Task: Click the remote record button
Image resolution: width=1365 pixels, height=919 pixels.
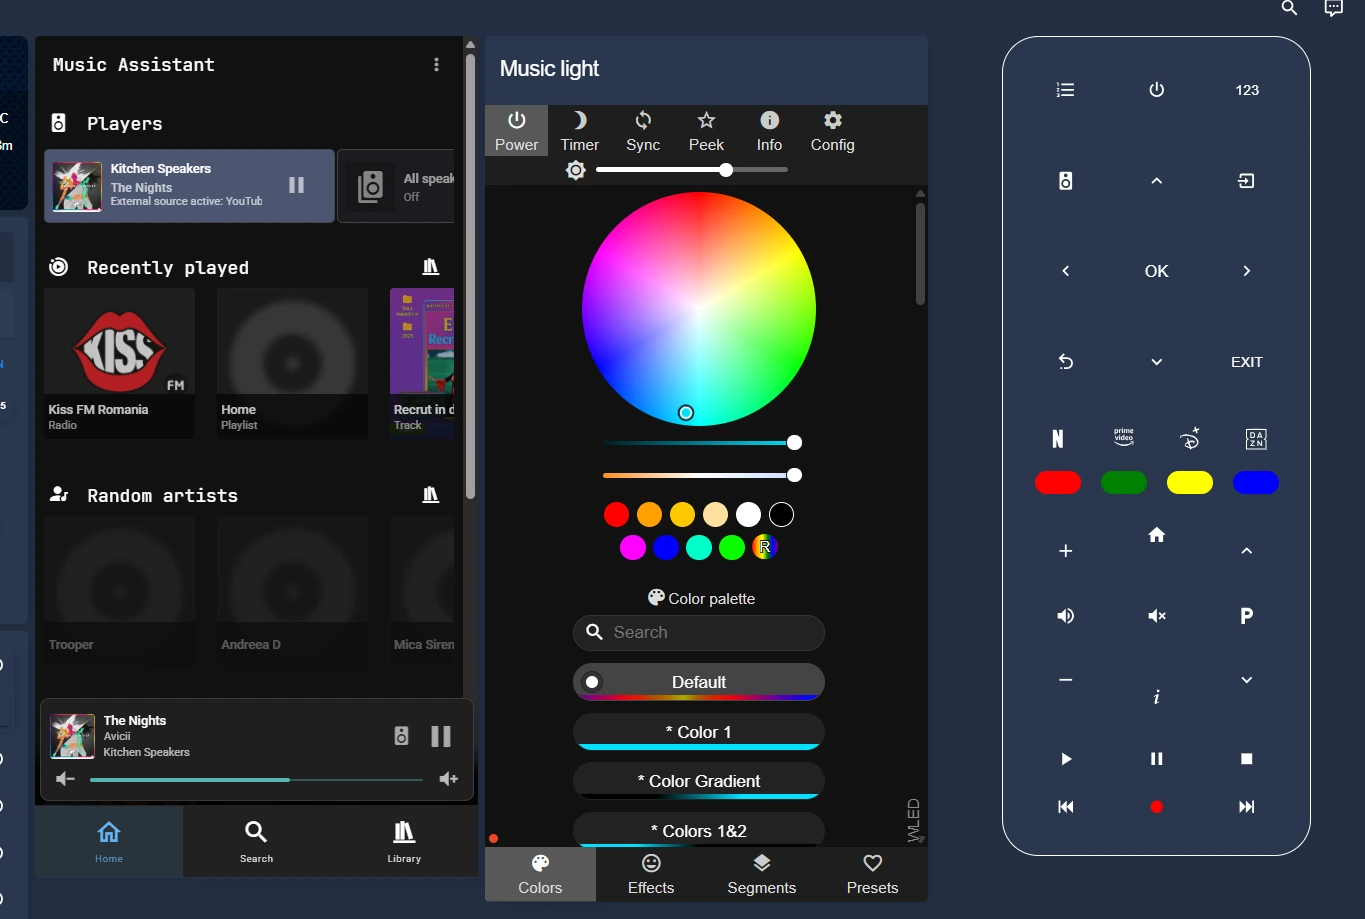Action: coord(1157,807)
